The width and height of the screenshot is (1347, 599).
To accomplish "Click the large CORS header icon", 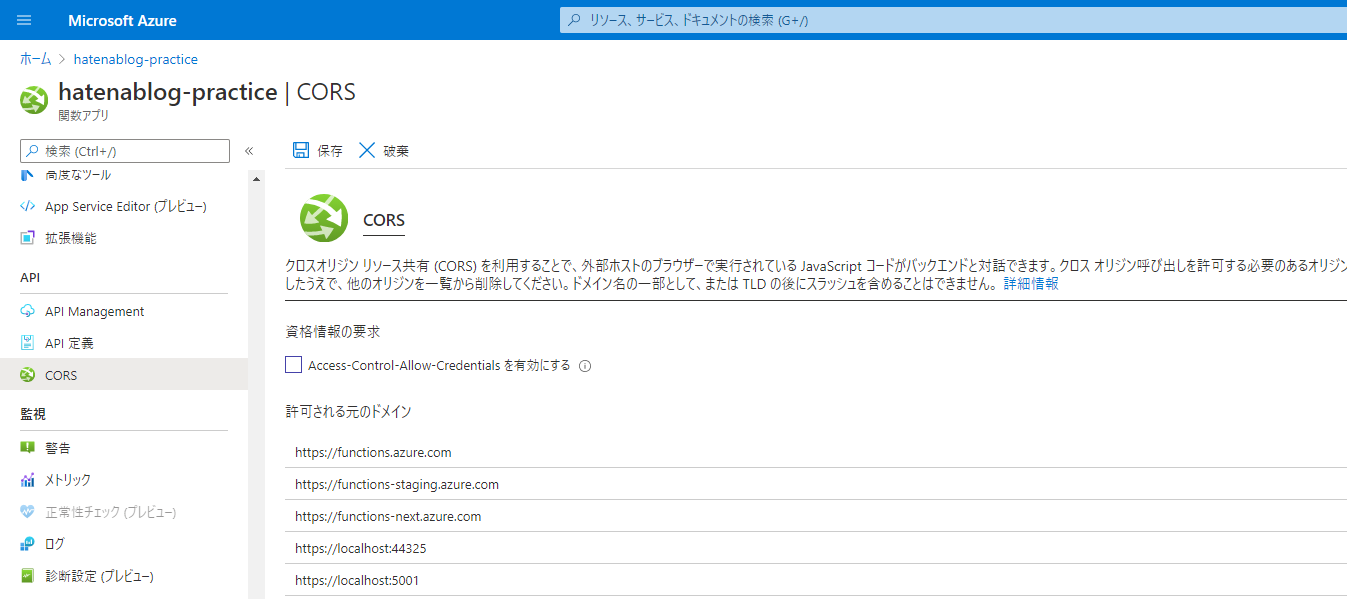I will click(323, 218).
